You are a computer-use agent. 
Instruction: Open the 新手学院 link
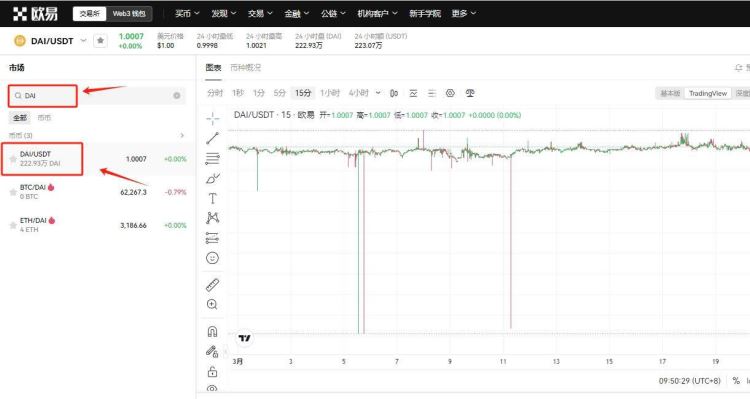(x=425, y=13)
